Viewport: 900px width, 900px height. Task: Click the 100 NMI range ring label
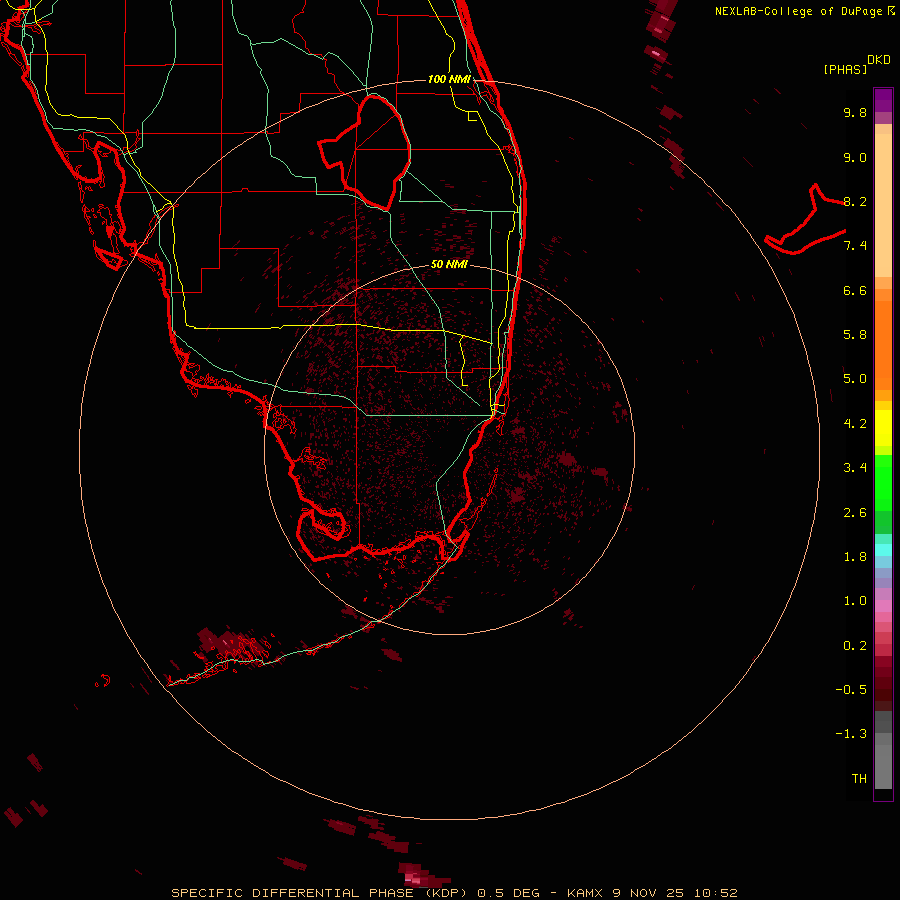pyautogui.click(x=449, y=79)
